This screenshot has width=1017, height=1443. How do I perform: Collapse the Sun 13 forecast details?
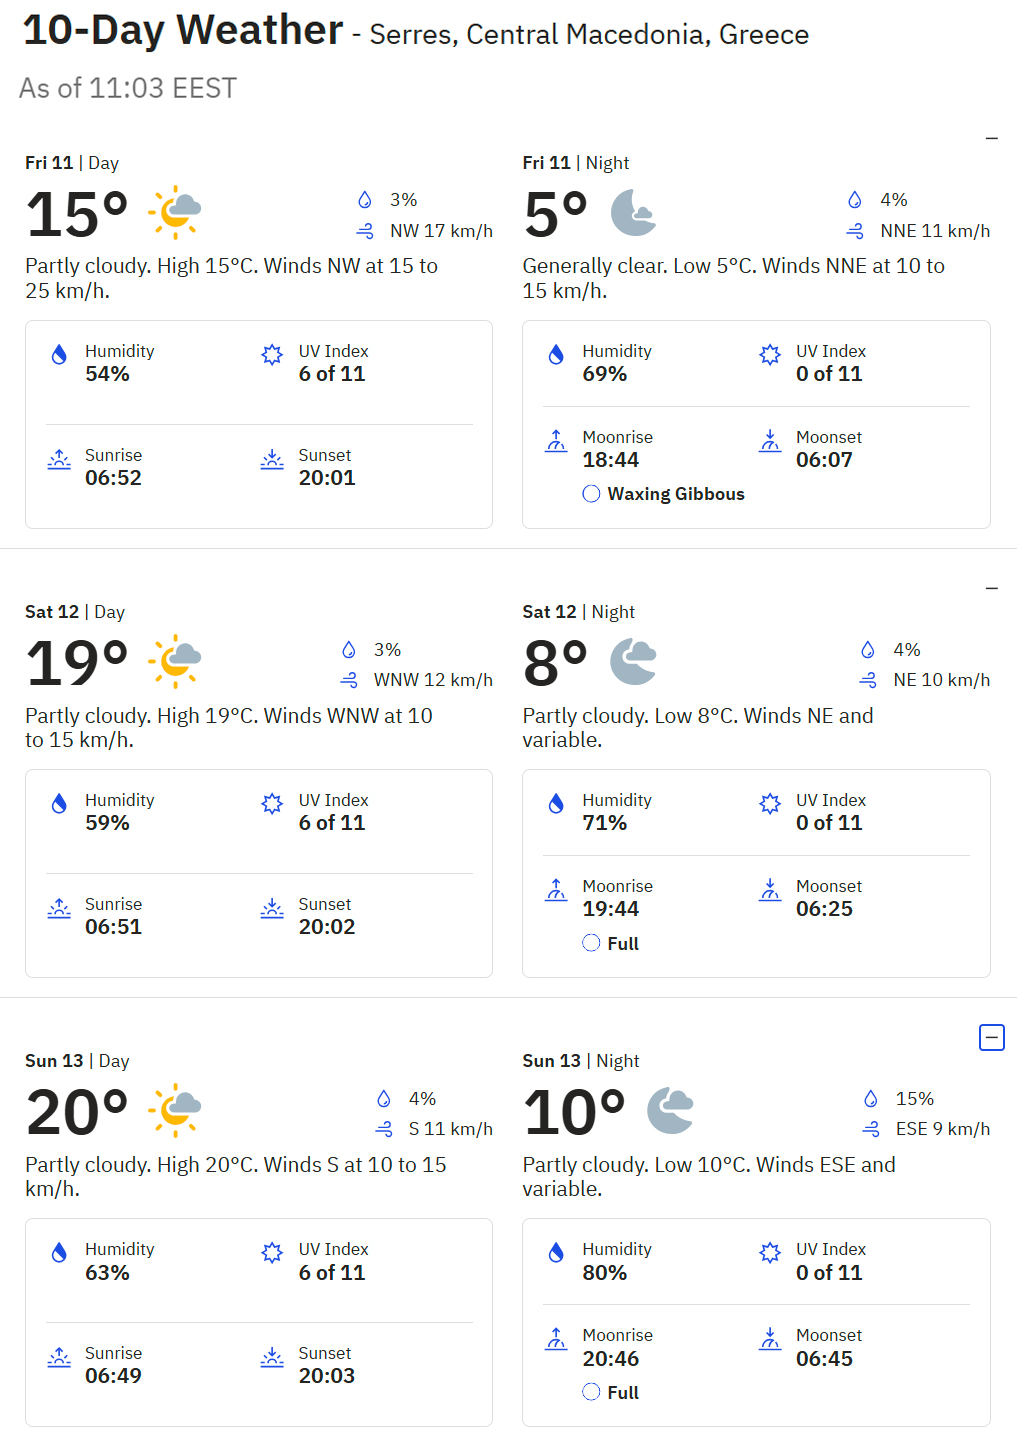[x=991, y=1038]
